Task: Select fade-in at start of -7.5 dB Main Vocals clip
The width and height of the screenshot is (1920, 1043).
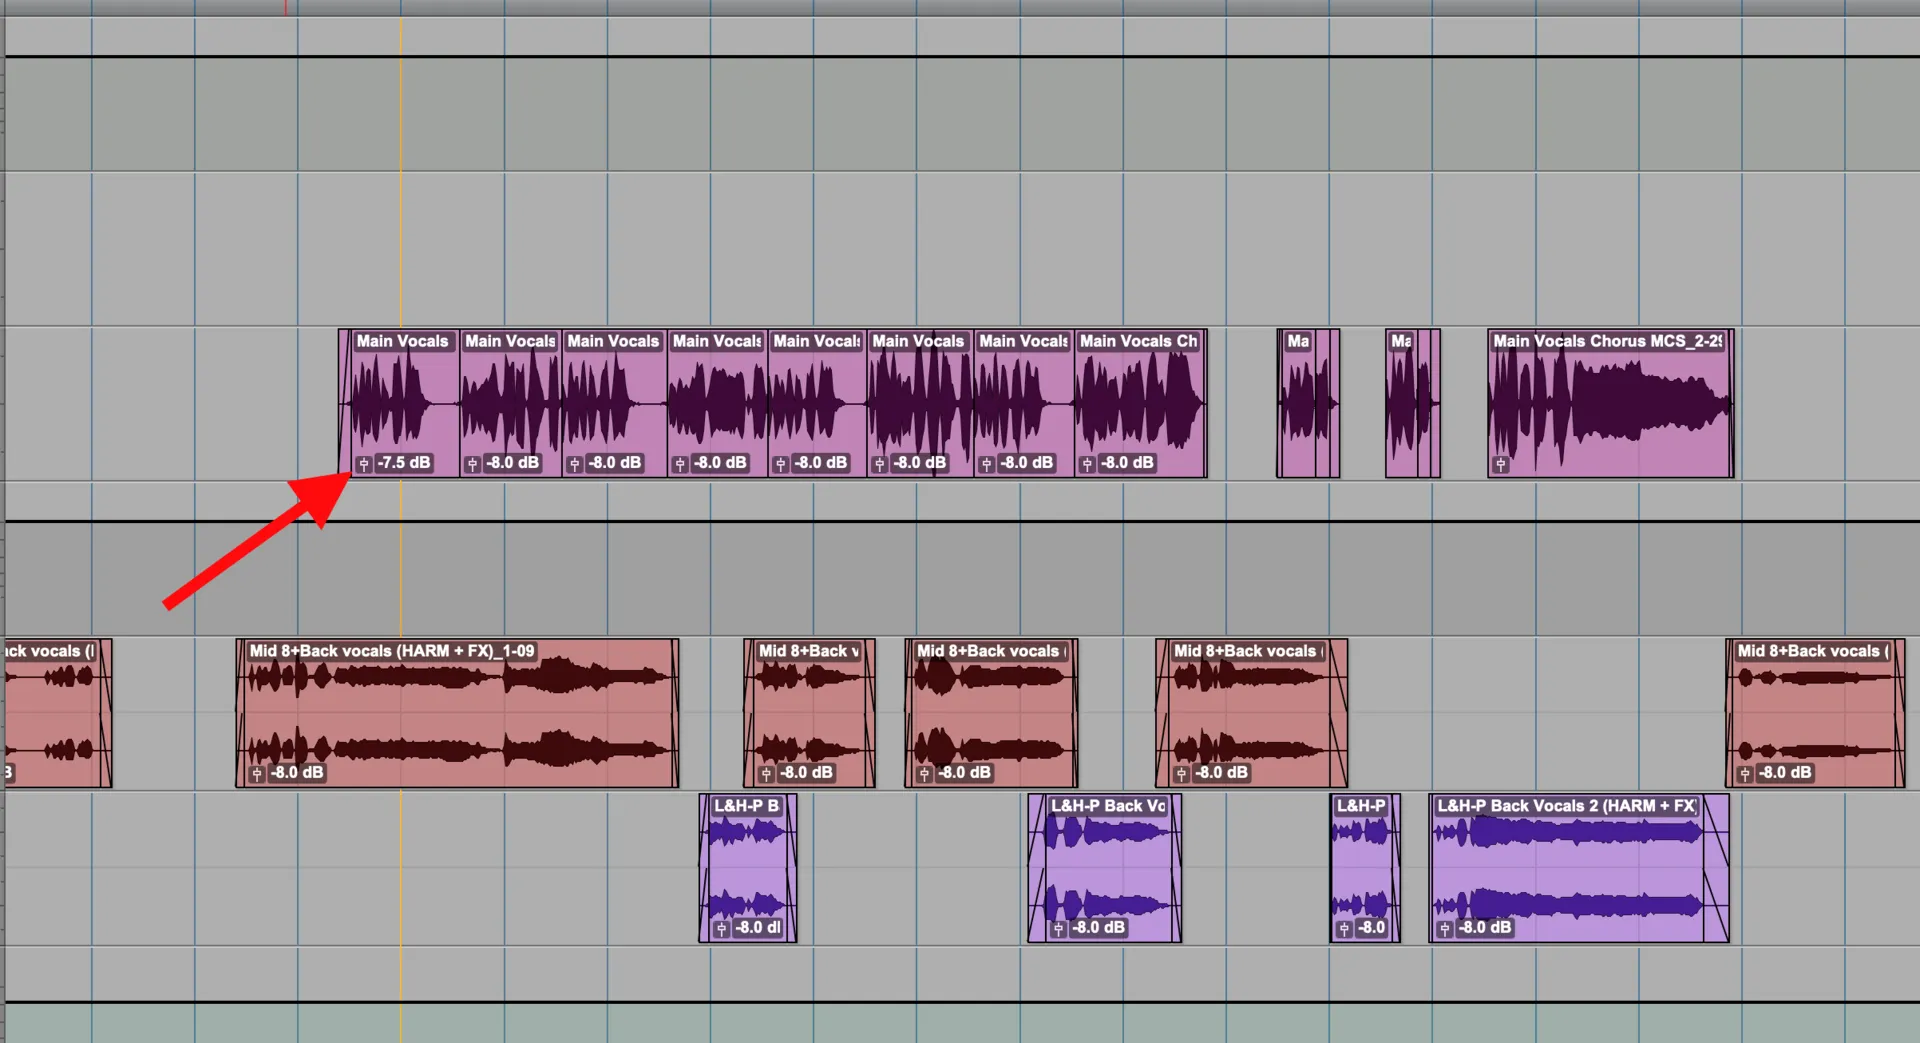Action: [345, 403]
